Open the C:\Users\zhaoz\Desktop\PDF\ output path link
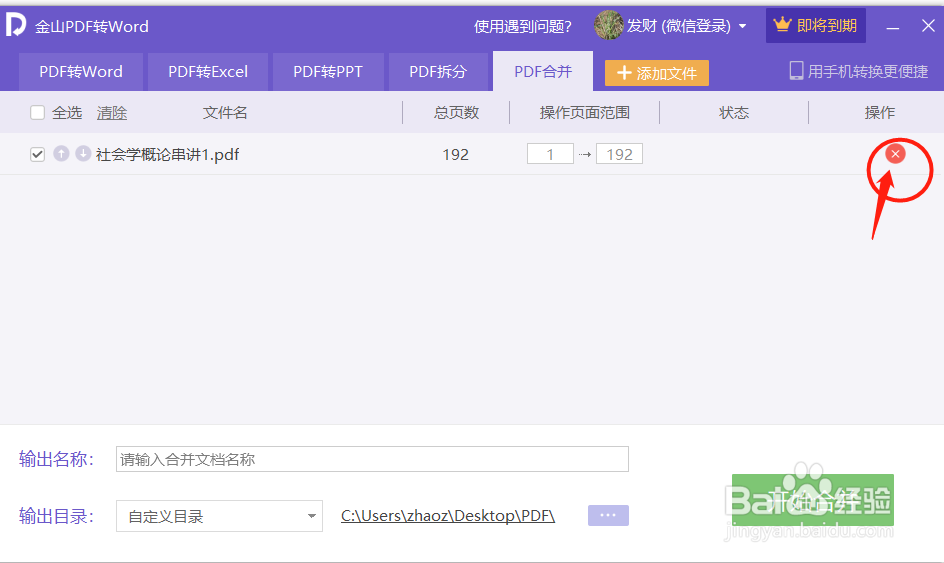Viewport: 944px width, 563px height. 447,516
